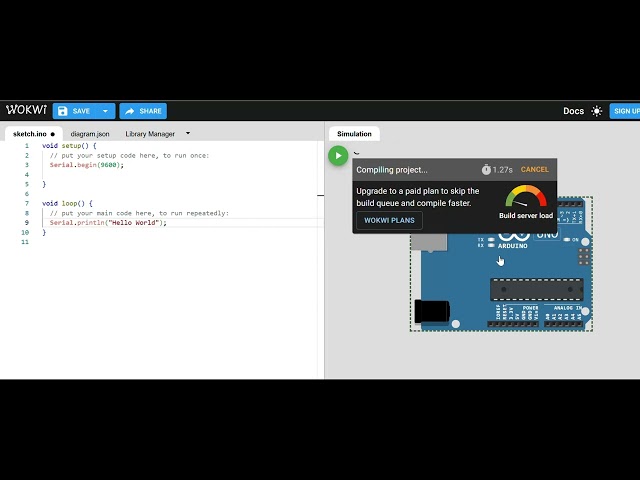The image size is (640, 480).
Task: Expand the editor tabs dropdown arrow
Action: [x=188, y=133]
